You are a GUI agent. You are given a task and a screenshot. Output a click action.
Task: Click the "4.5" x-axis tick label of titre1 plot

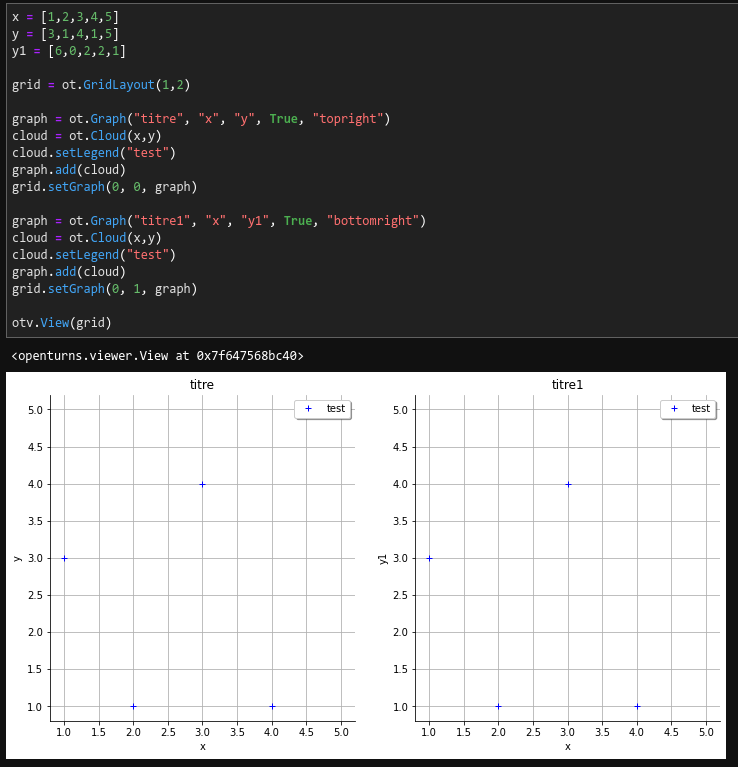[671, 732]
